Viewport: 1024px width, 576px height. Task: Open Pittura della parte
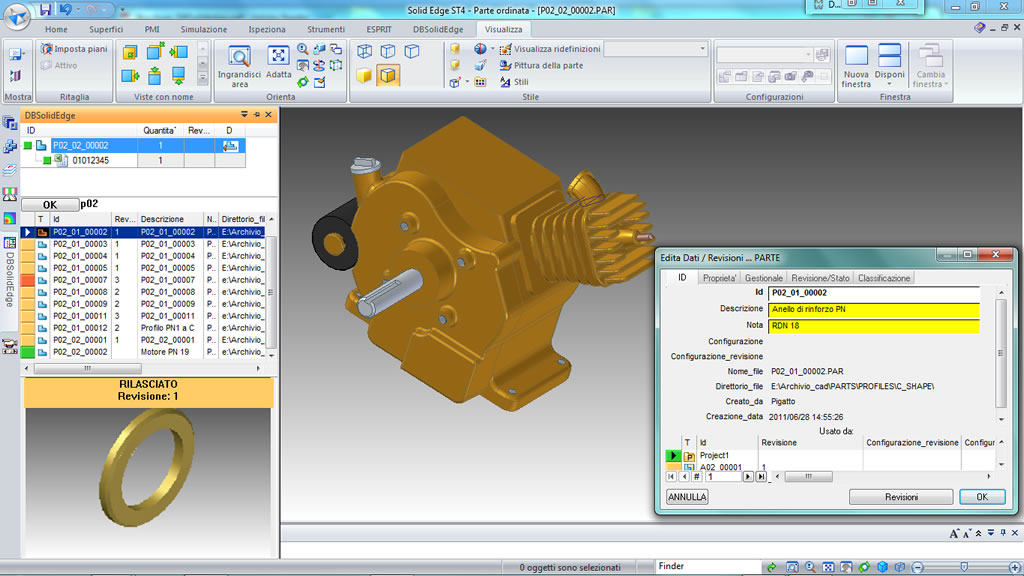(x=541, y=65)
